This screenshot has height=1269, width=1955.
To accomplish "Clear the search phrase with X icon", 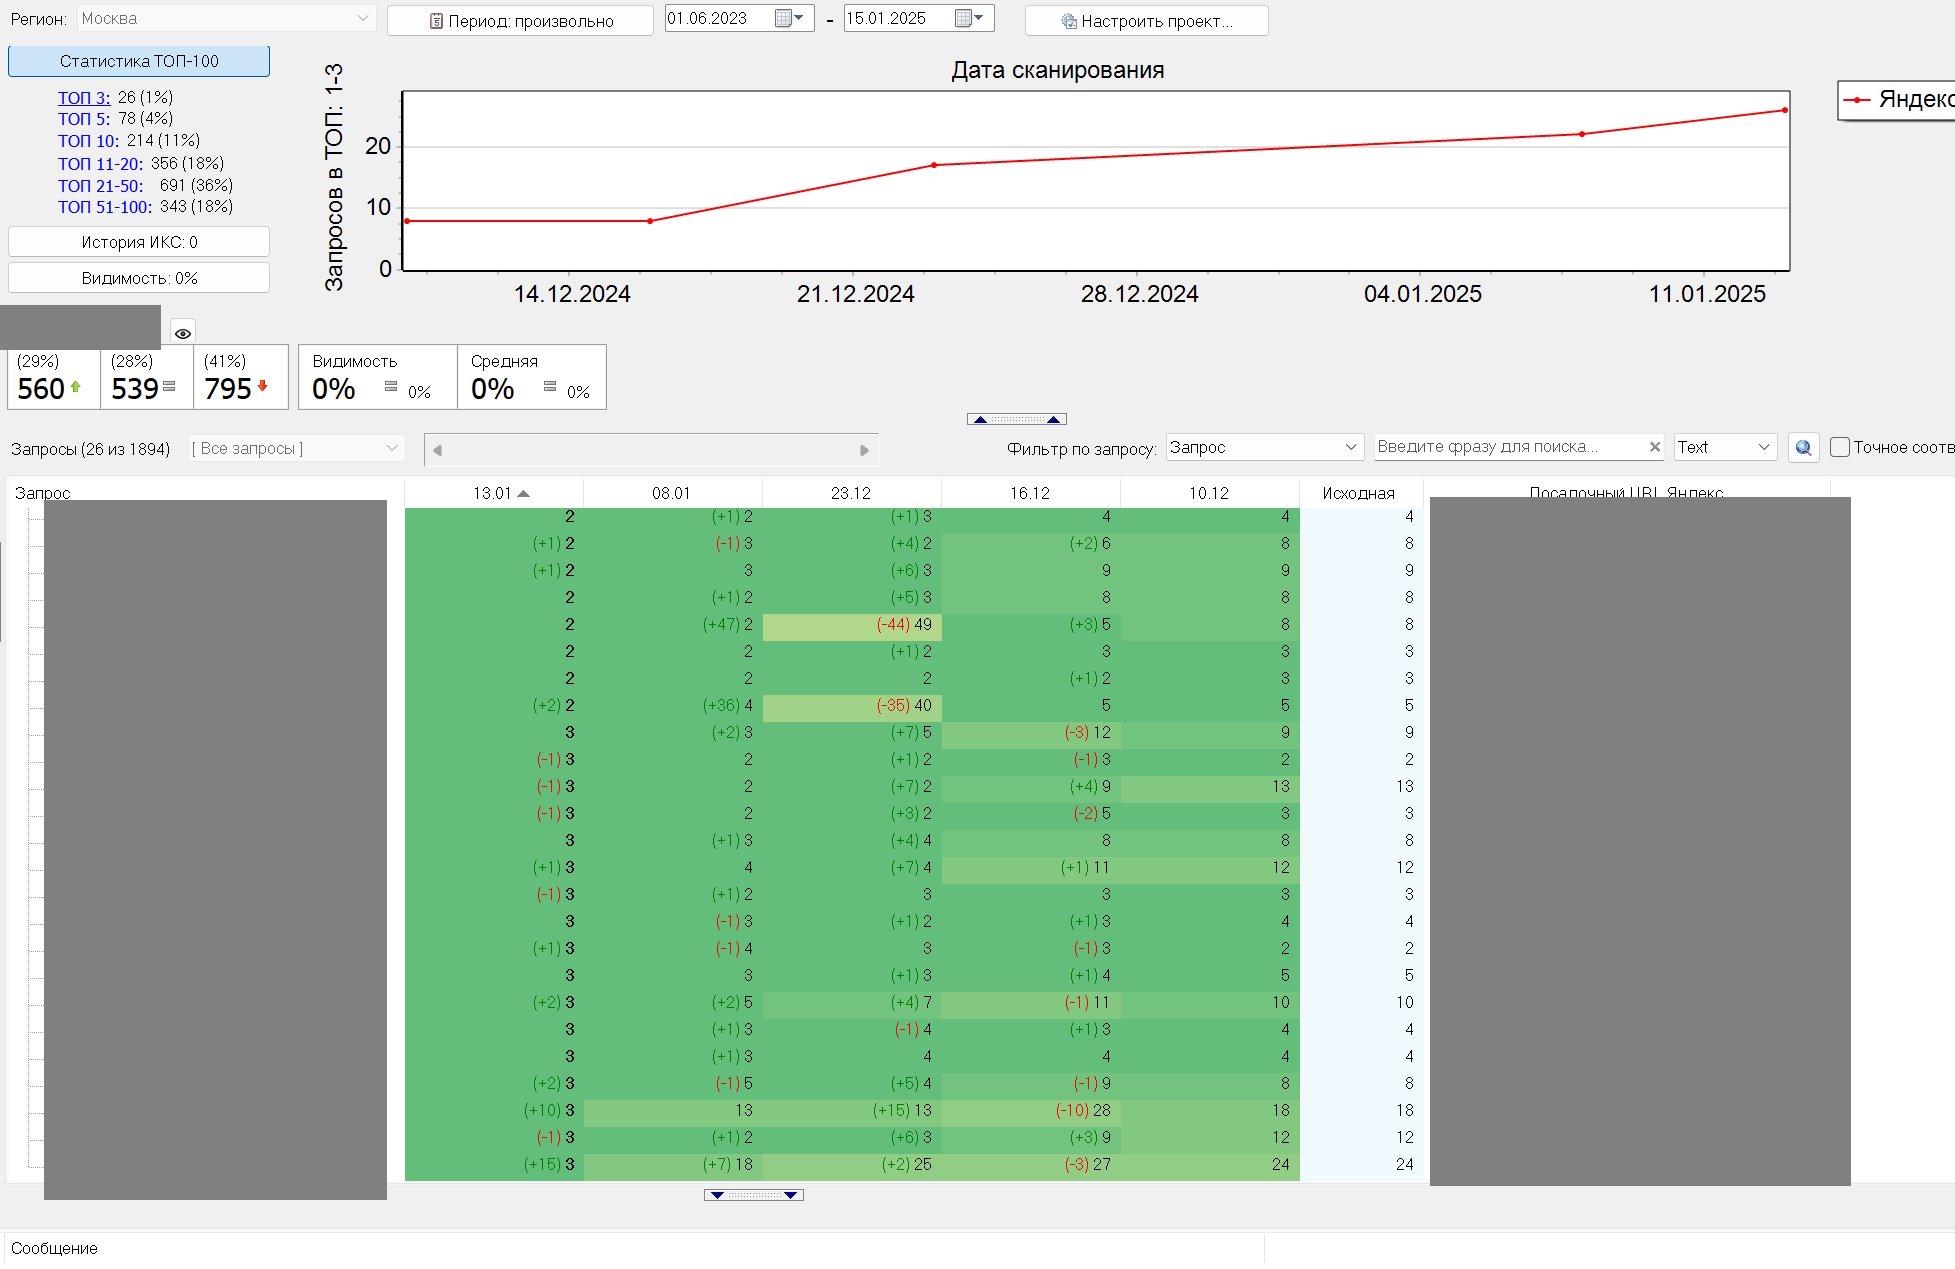I will [x=1655, y=447].
